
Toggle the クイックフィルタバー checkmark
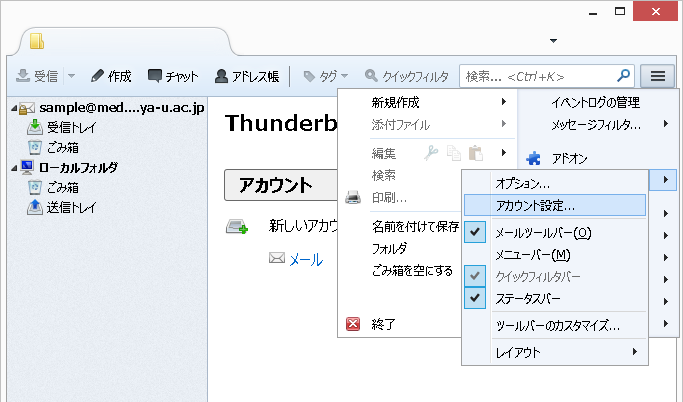(475, 276)
